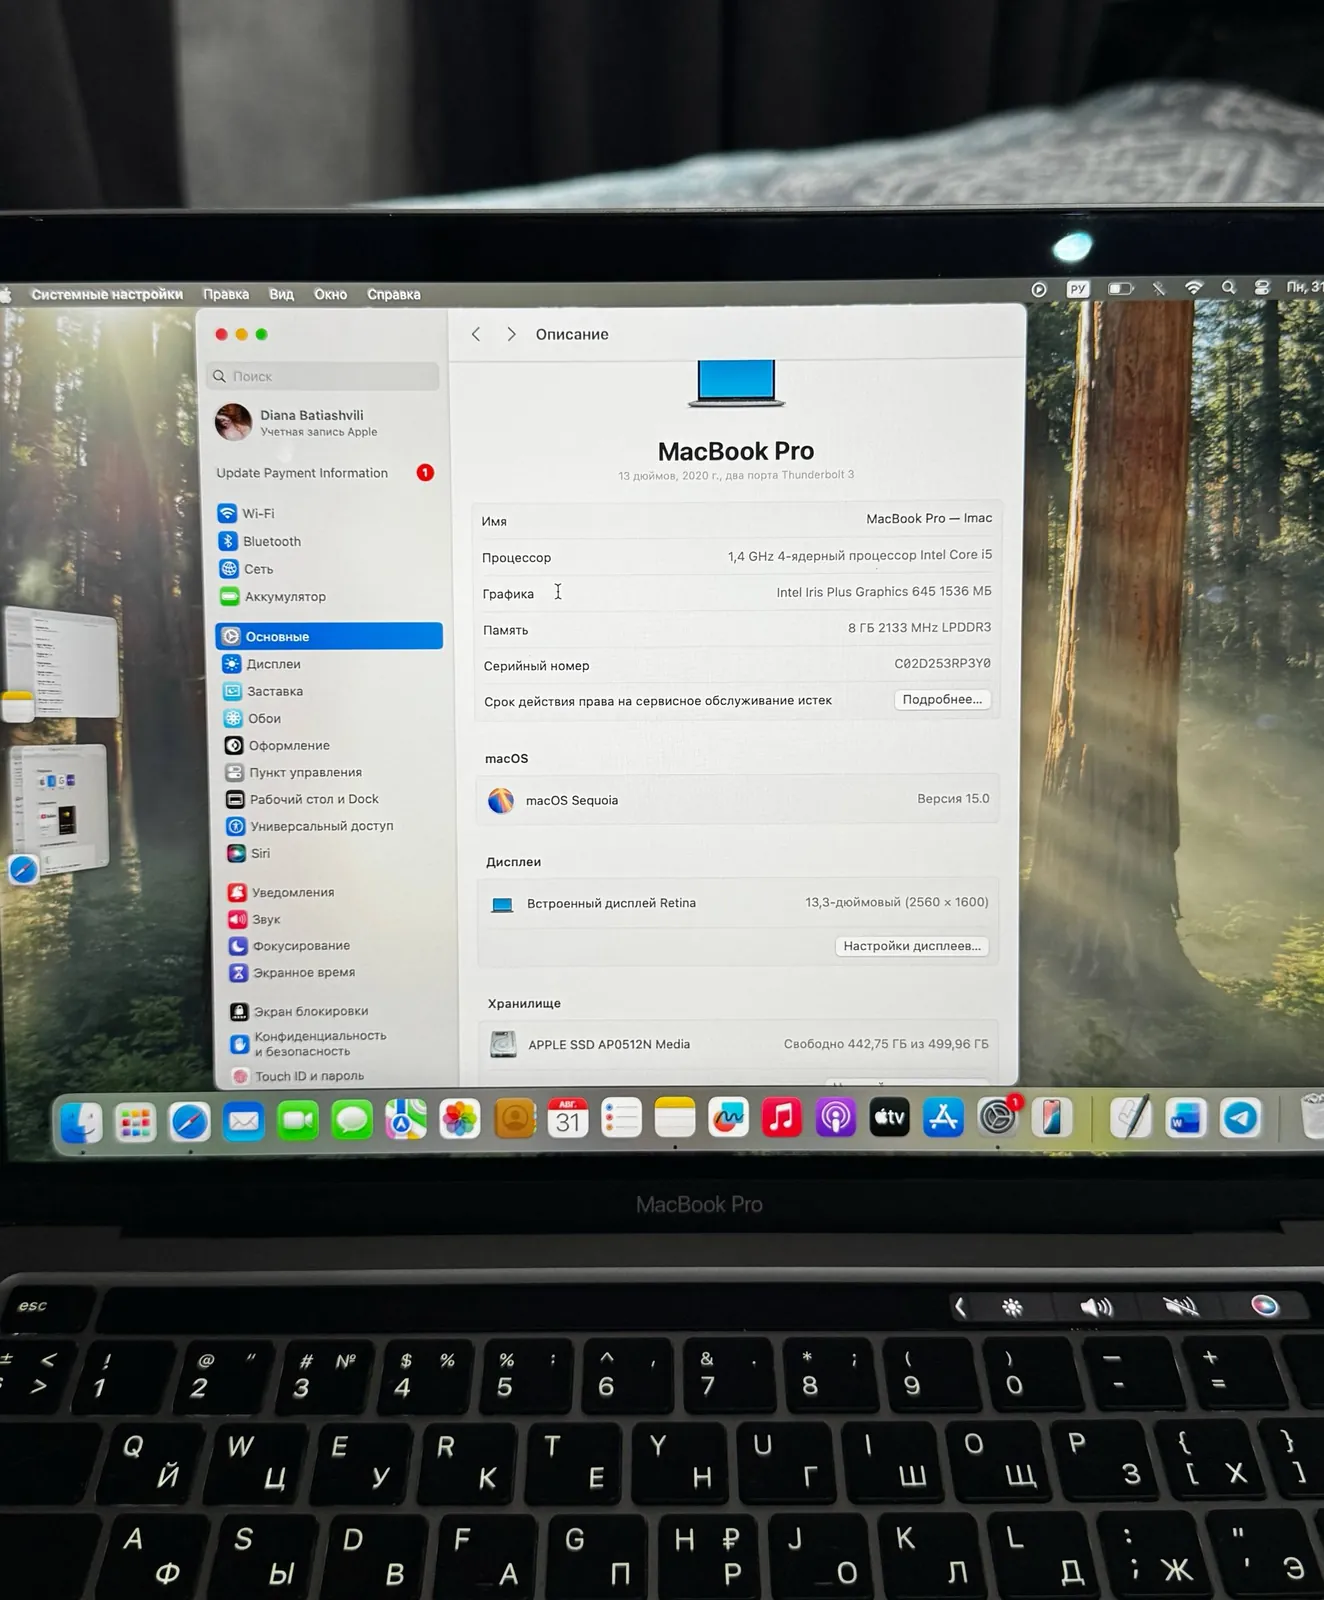Open Дисплеи settings in sidebar
The width and height of the screenshot is (1324, 1600).
262,664
